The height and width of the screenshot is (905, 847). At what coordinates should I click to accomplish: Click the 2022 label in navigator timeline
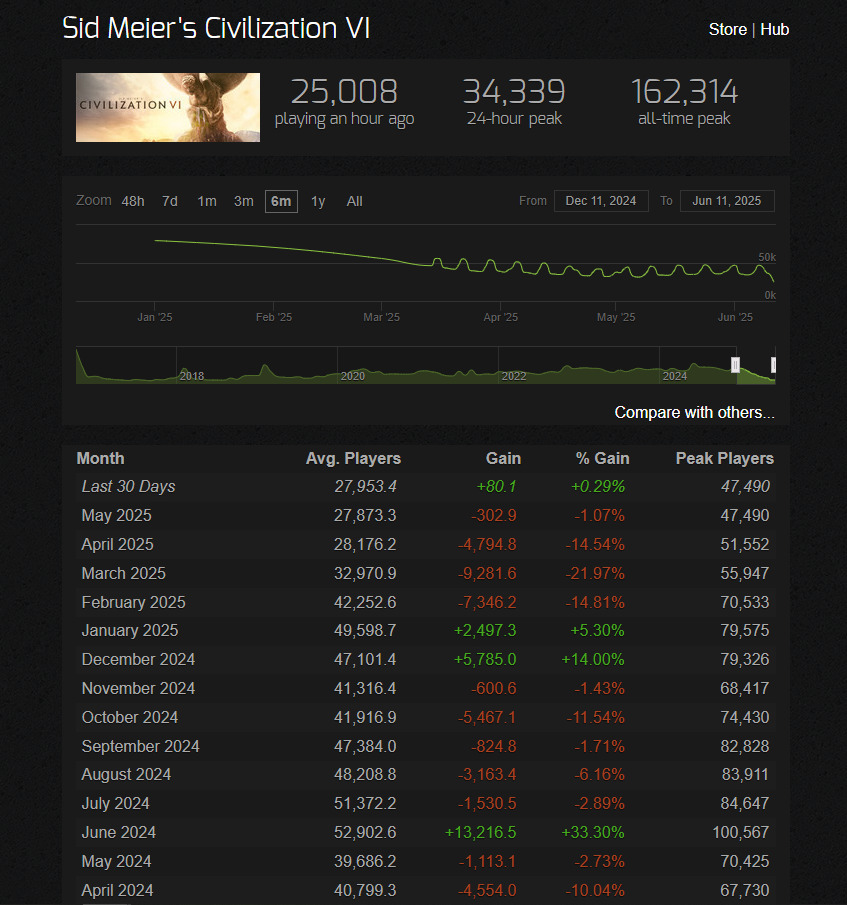point(514,376)
